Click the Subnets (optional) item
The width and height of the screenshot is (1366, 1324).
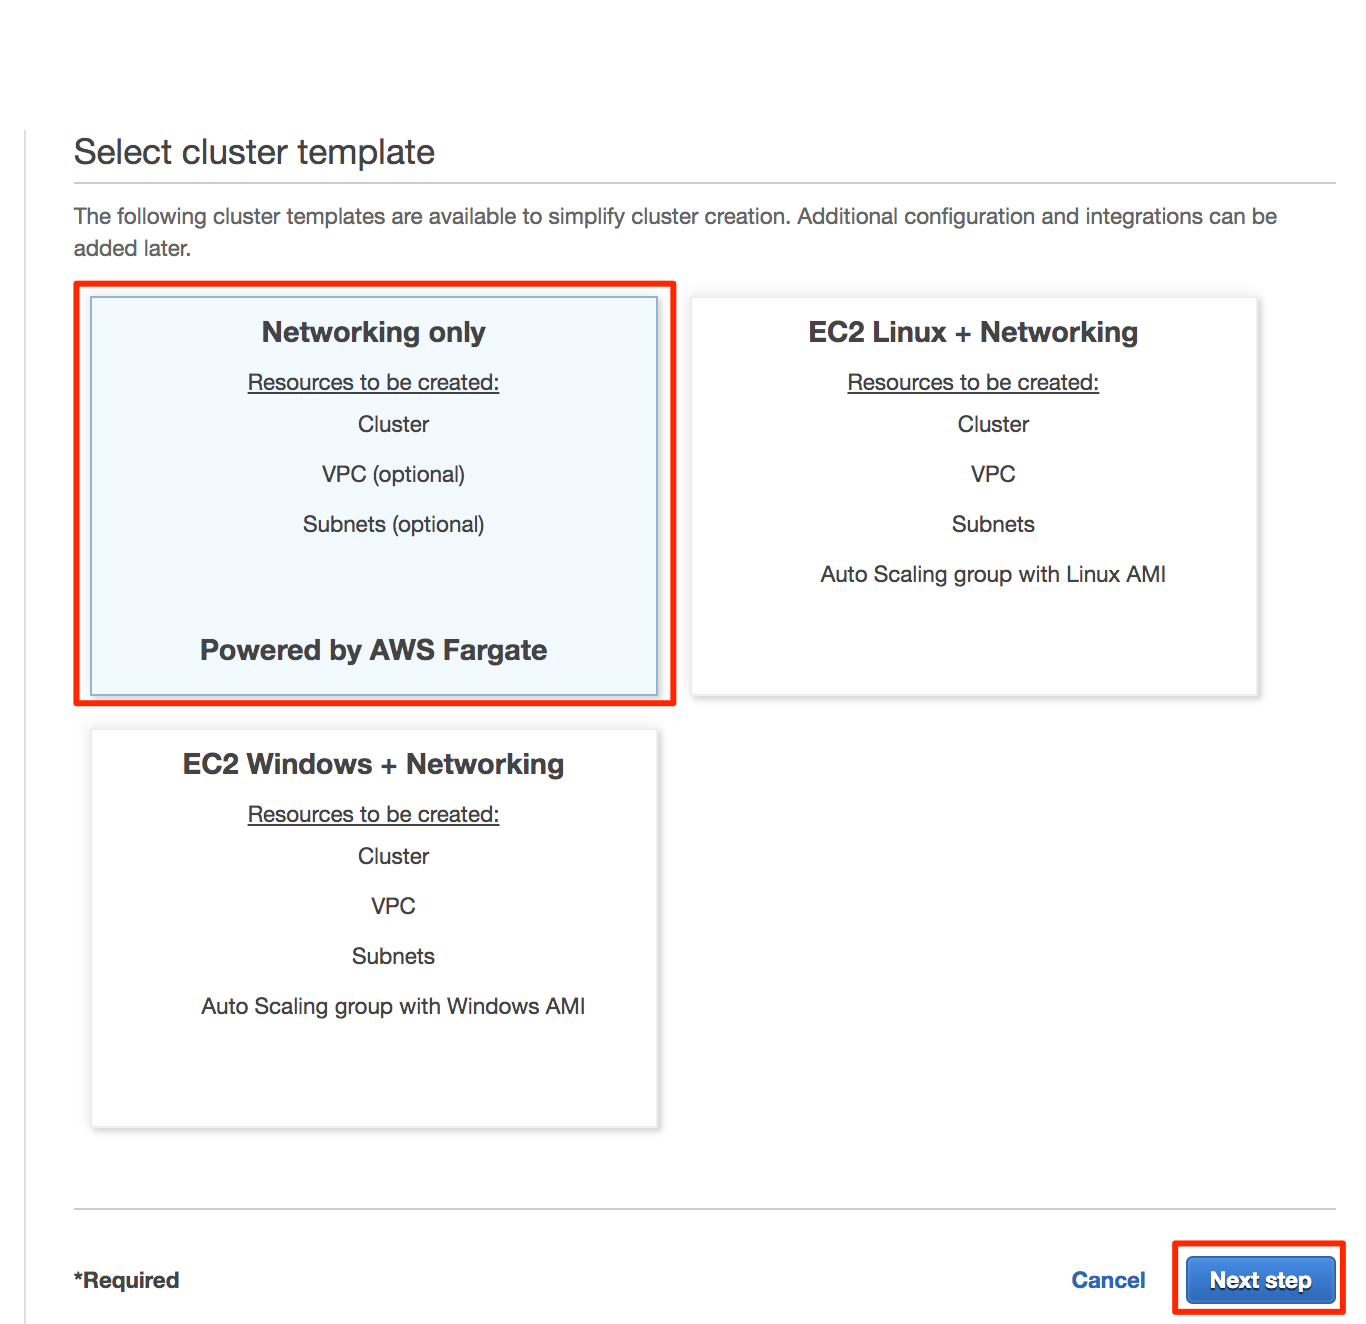(x=393, y=524)
